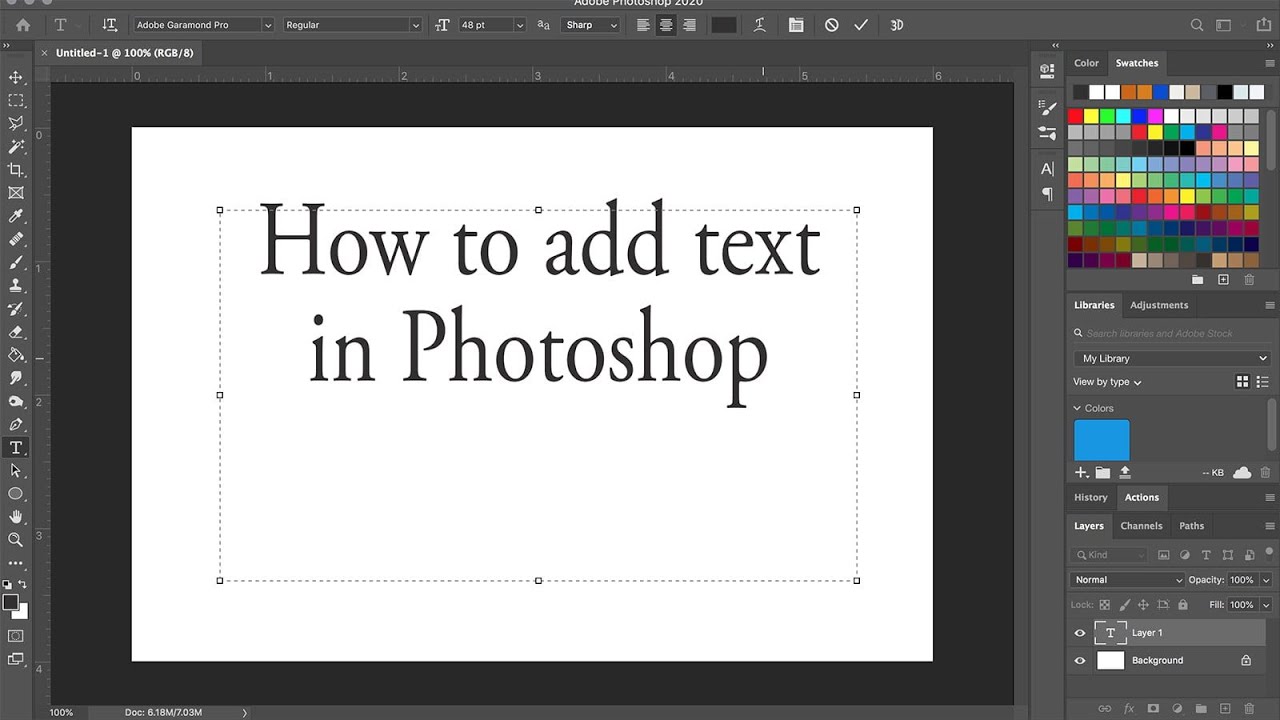Viewport: 1280px width, 720px height.
Task: Select the Zoom tool
Action: pos(16,540)
